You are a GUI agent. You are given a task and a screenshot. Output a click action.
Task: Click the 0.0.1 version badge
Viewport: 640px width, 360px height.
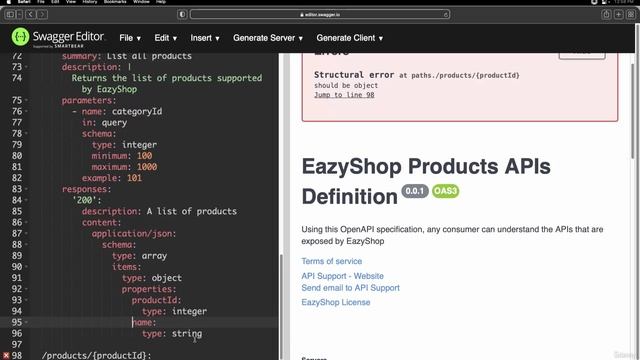point(415,191)
